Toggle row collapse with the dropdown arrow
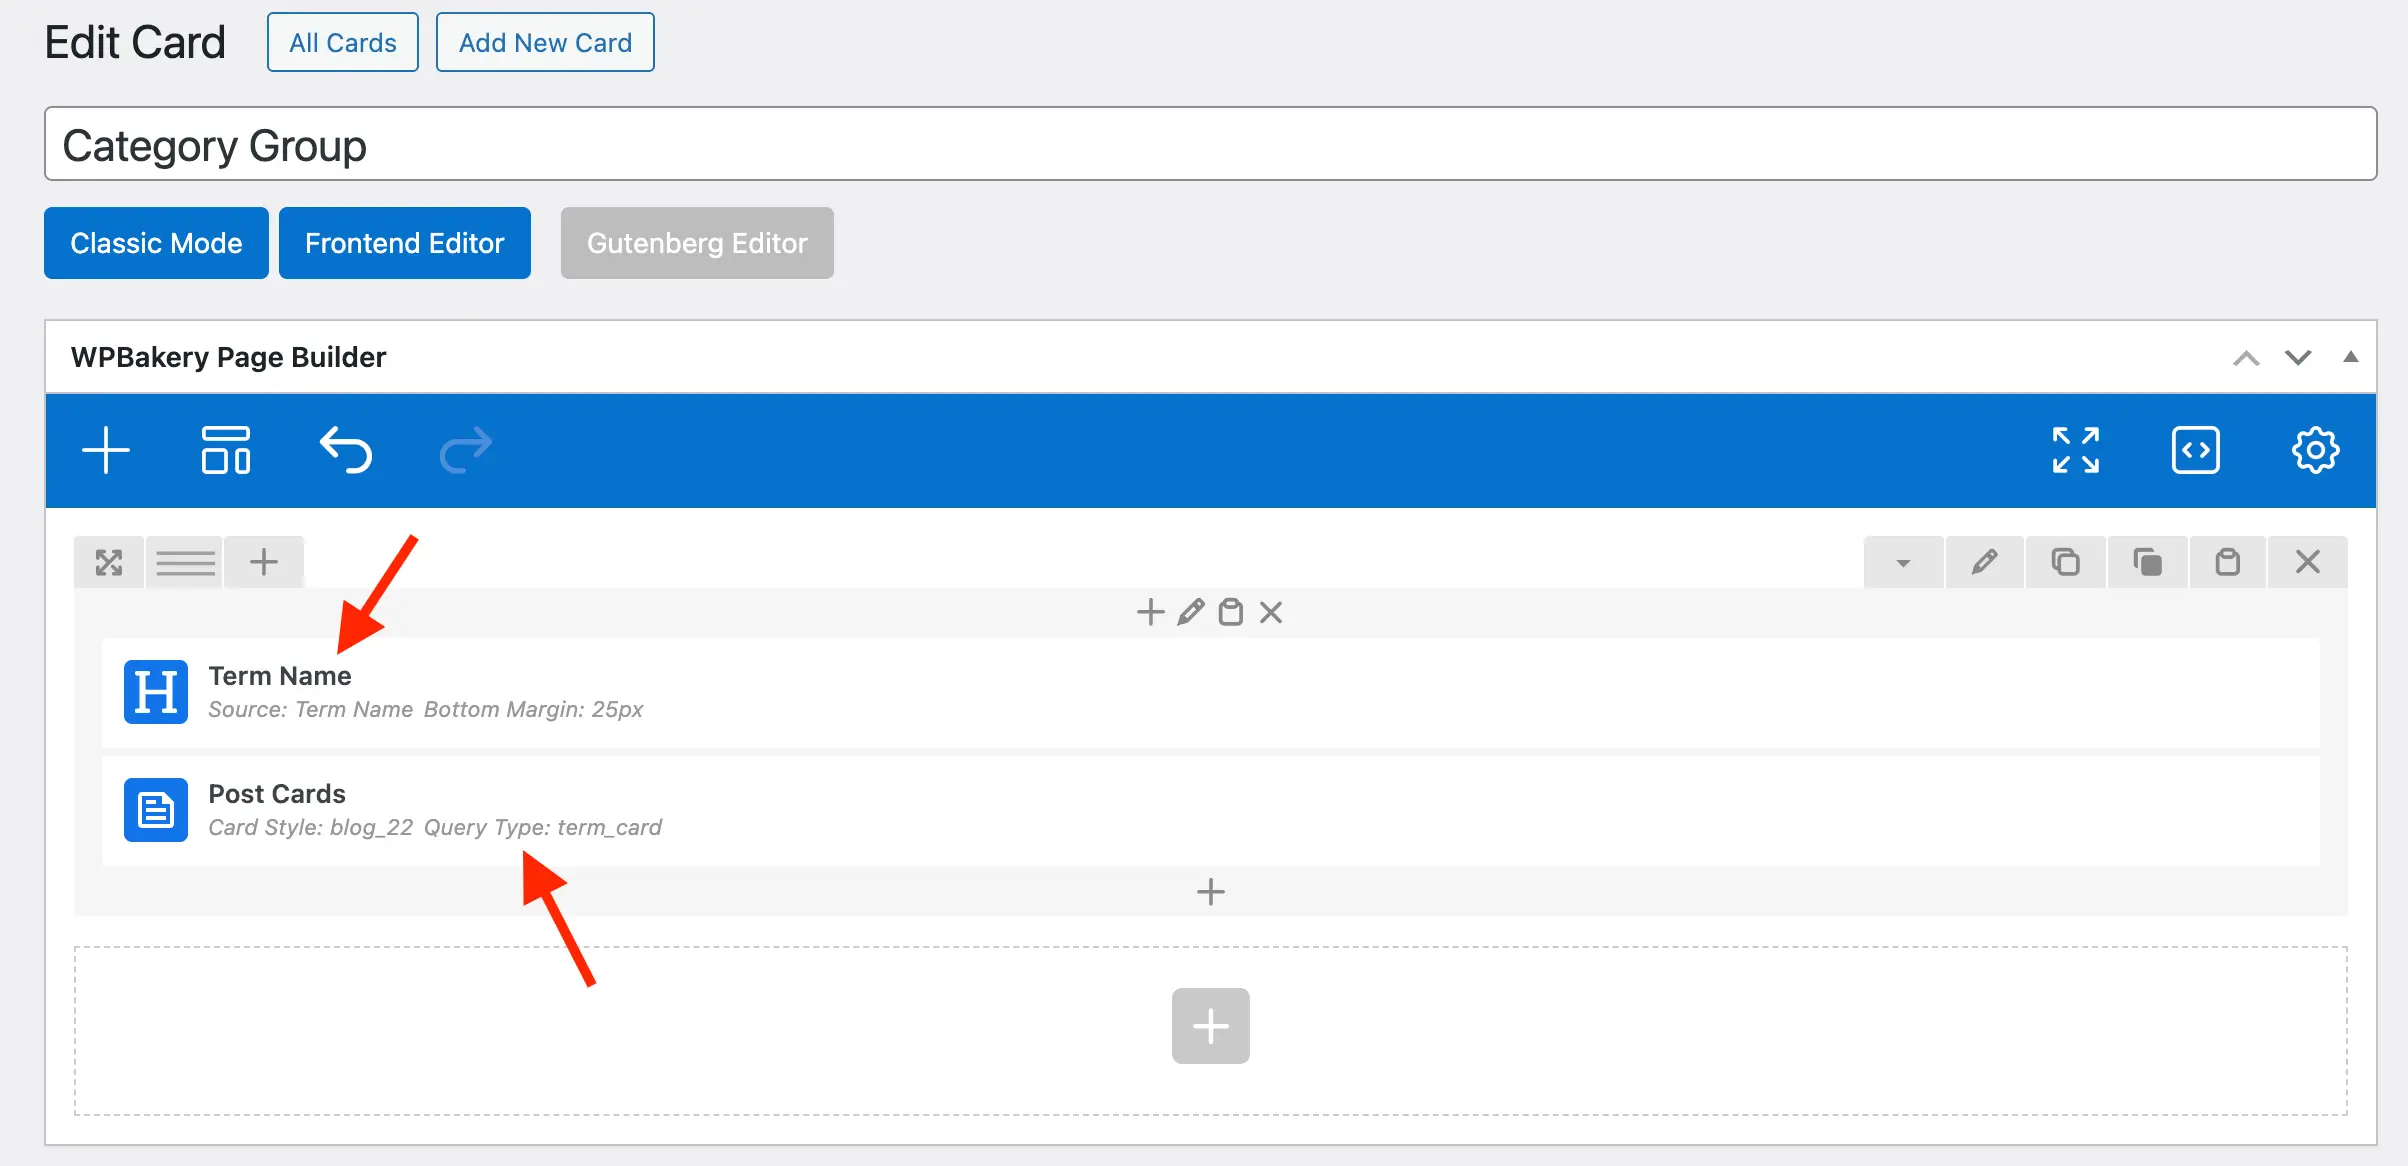Viewport: 2408px width, 1166px height. 1903,562
